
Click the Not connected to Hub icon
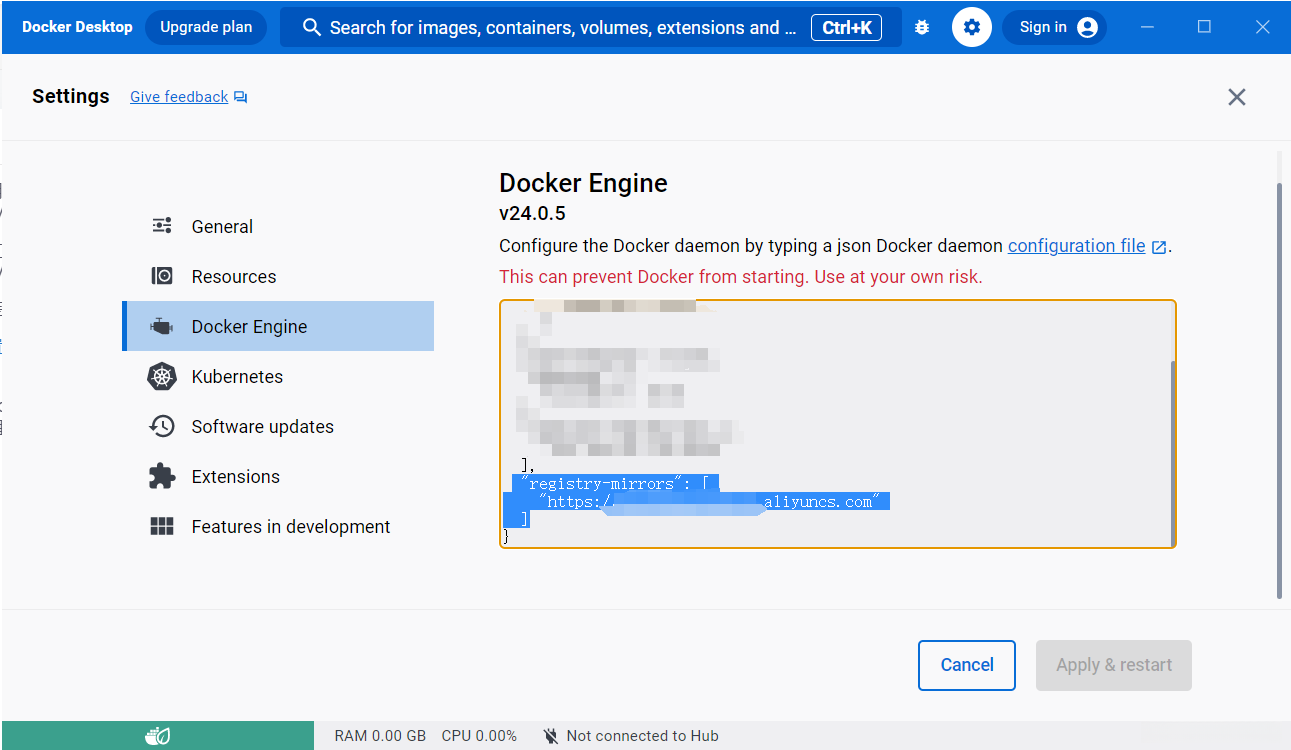550,736
